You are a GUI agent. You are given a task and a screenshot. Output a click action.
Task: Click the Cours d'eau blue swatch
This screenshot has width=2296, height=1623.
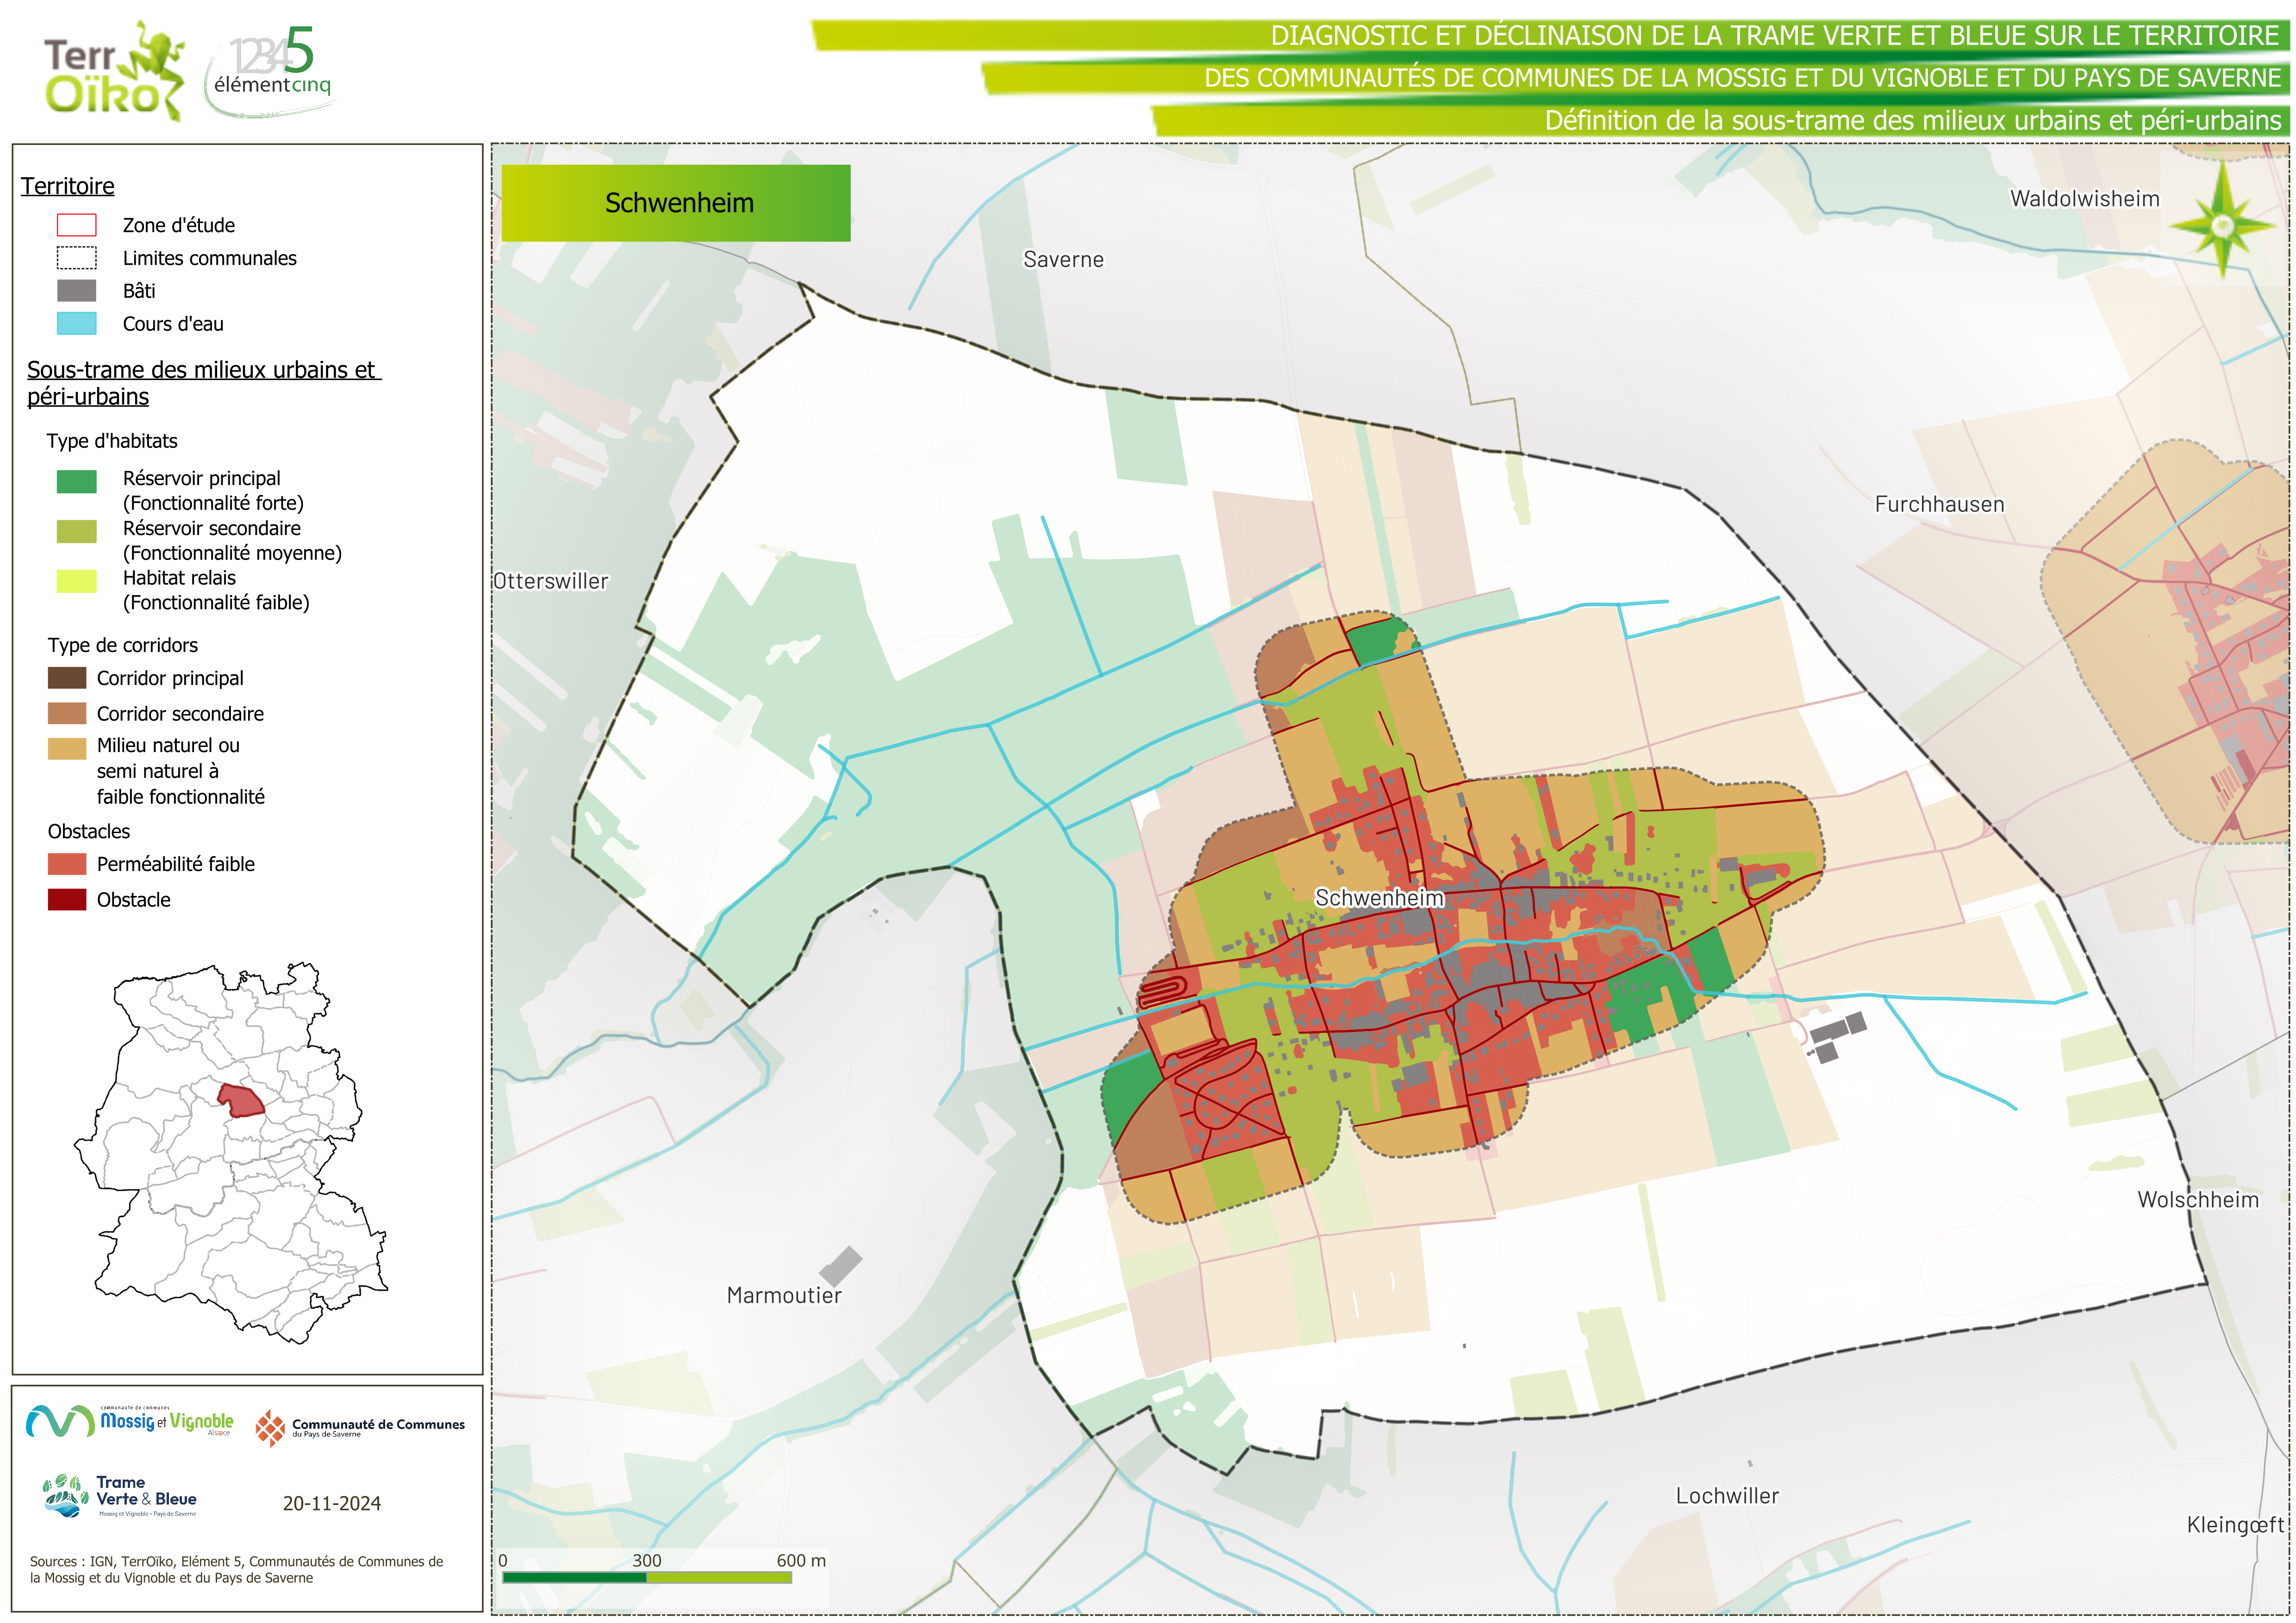(x=77, y=324)
